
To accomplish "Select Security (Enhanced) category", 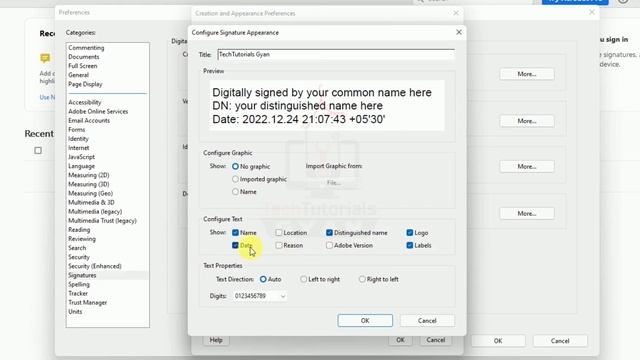I will pos(95,266).
